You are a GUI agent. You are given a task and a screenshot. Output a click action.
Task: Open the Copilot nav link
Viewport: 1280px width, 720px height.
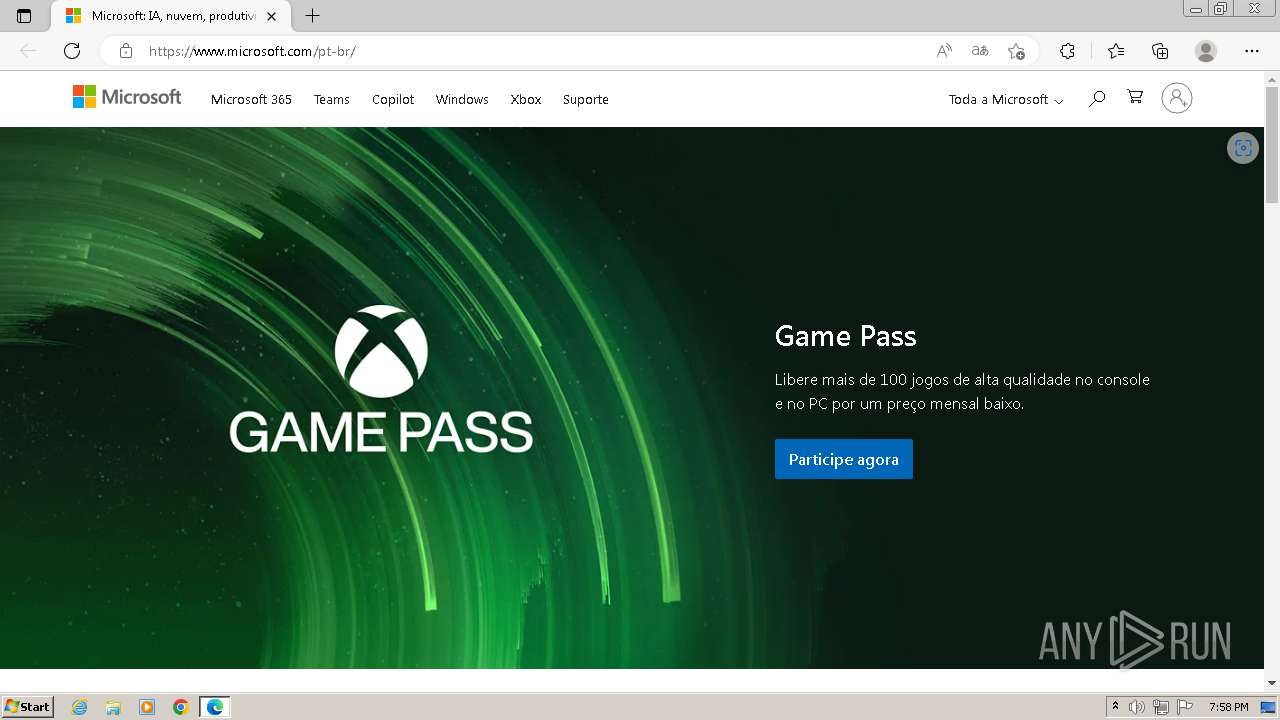(x=393, y=99)
